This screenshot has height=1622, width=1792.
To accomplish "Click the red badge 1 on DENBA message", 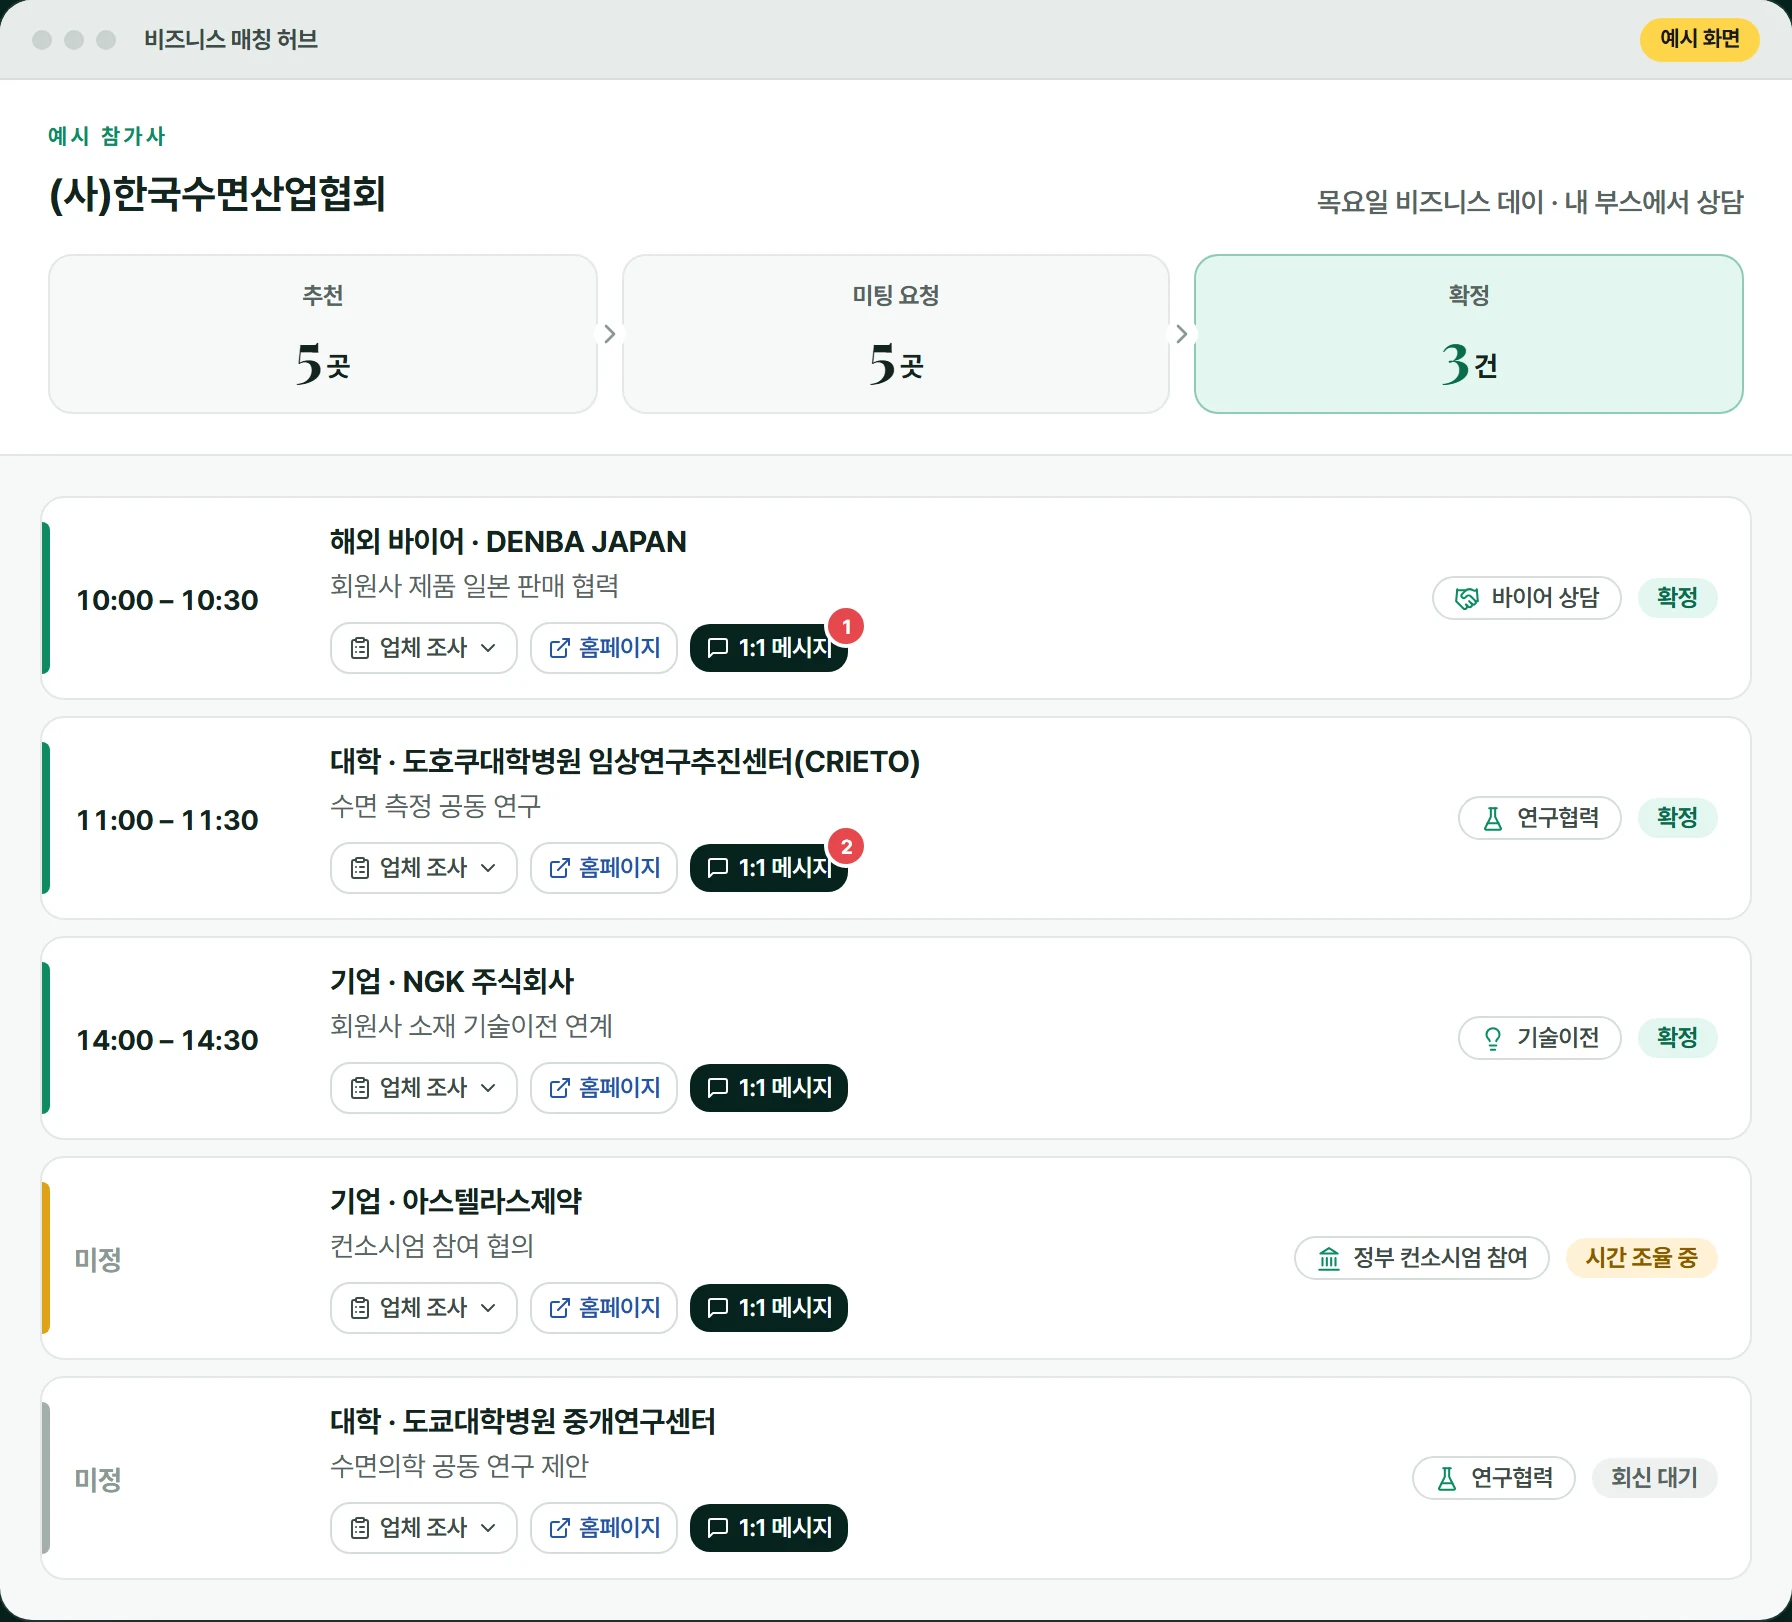I will click(x=846, y=627).
